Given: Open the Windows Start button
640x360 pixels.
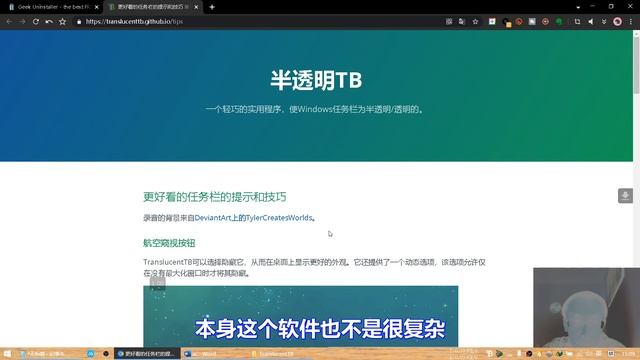Looking at the screenshot, I should [7, 353].
